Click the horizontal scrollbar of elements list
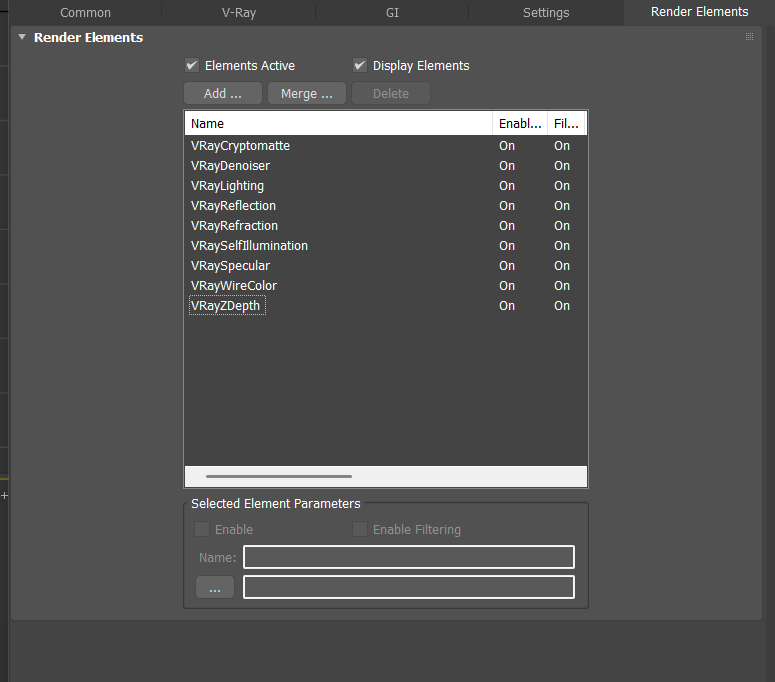Viewport: 775px width, 682px height. [x=279, y=476]
